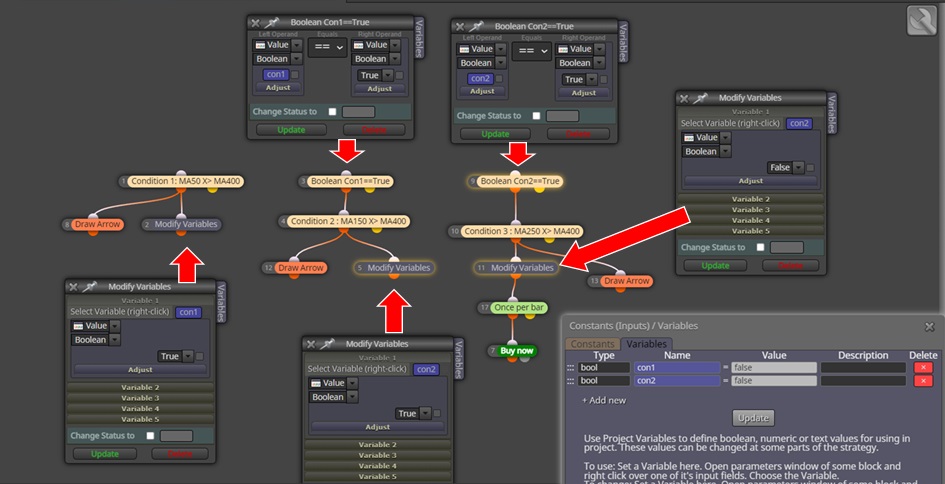Tick checkbox beside False in con2 Modify panel

pos(811,168)
